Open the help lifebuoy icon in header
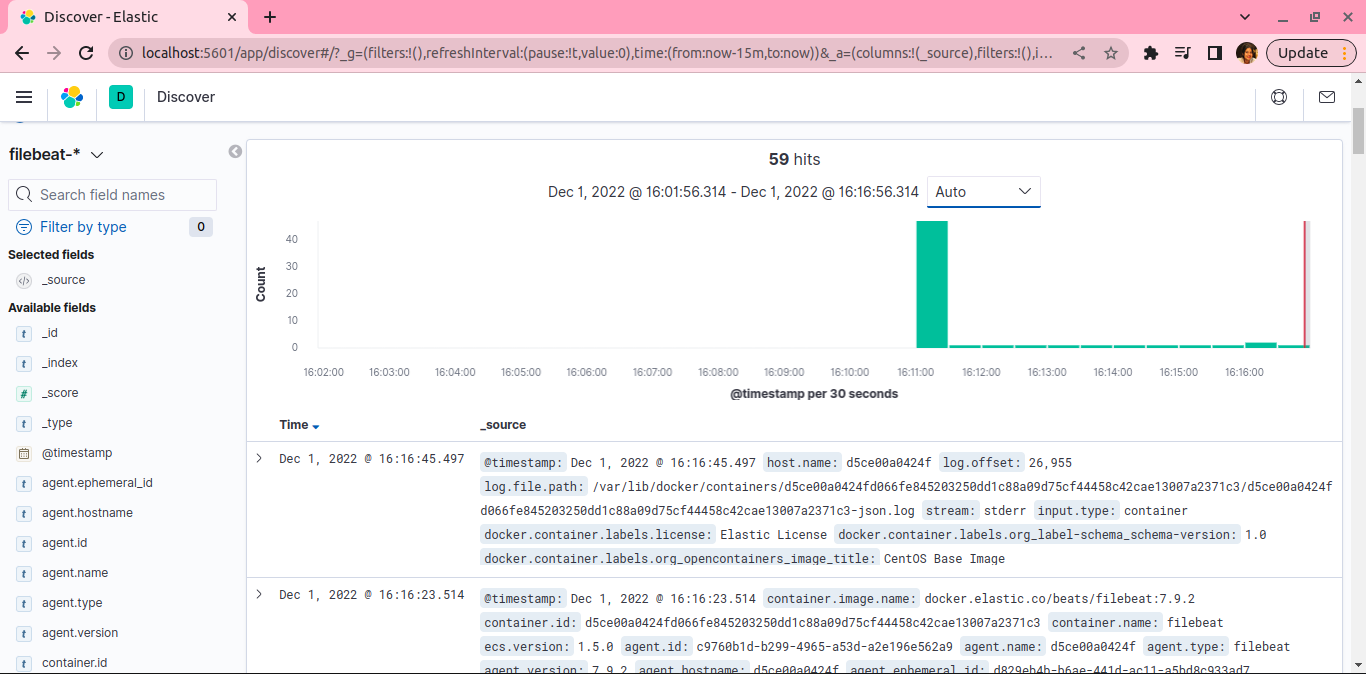1366x674 pixels. (x=1279, y=97)
